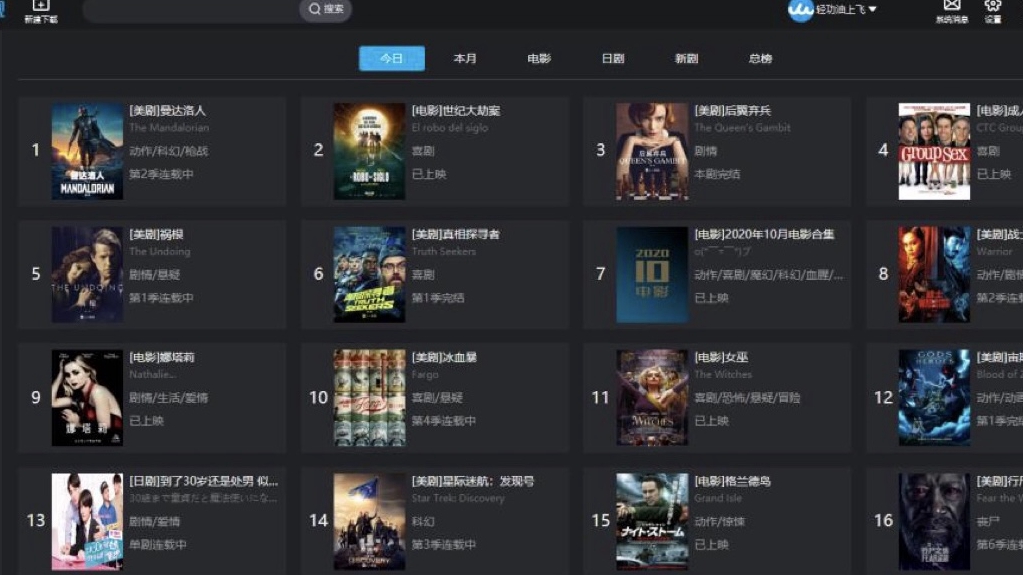Screen dimensions: 1023x575
Task: Click the Fargo poster thumbnail
Action: pyautogui.click(x=369, y=397)
